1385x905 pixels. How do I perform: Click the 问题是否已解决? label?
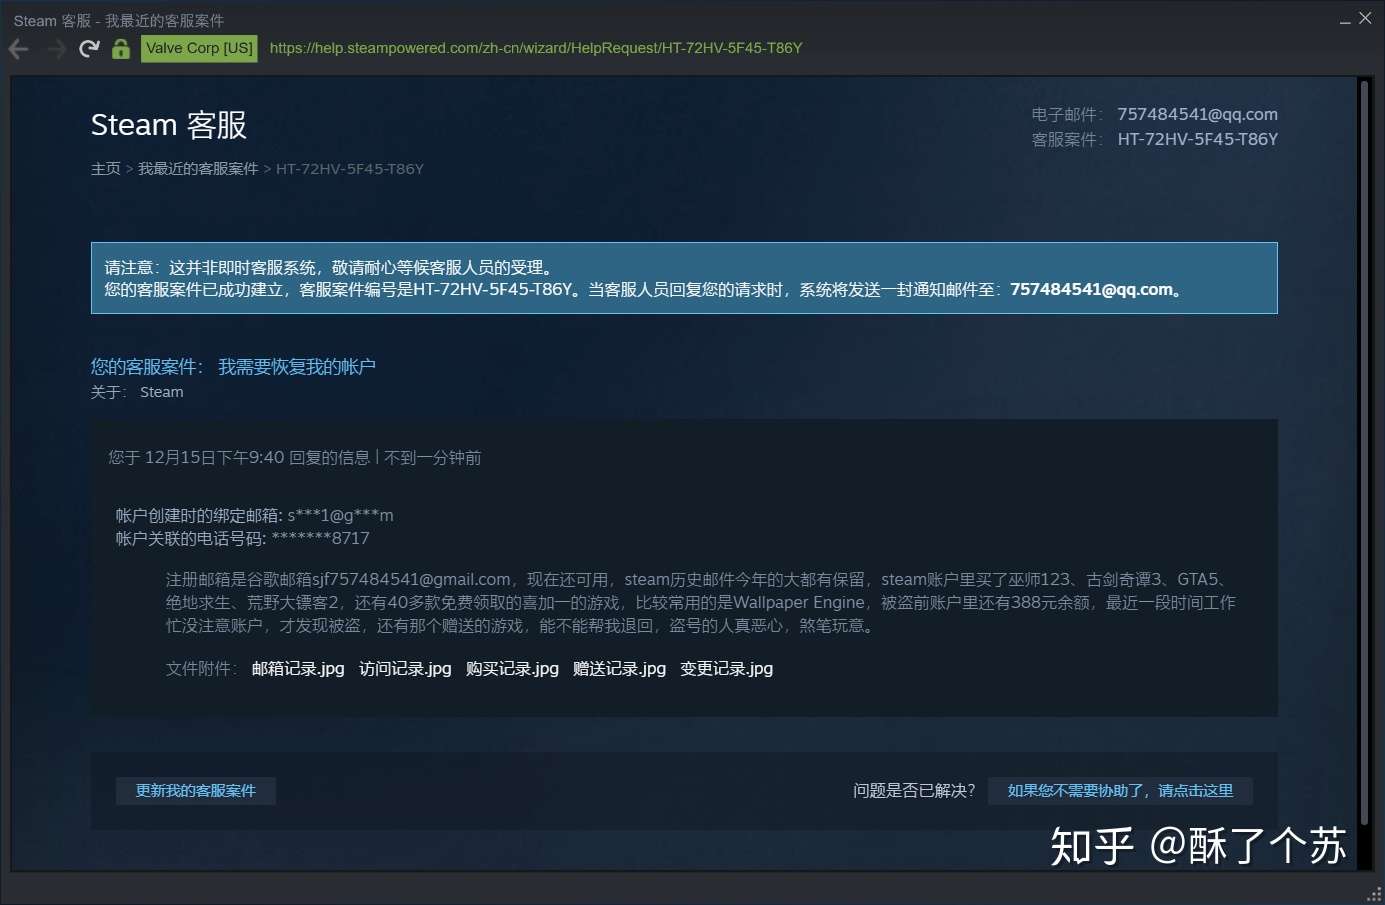click(x=914, y=791)
